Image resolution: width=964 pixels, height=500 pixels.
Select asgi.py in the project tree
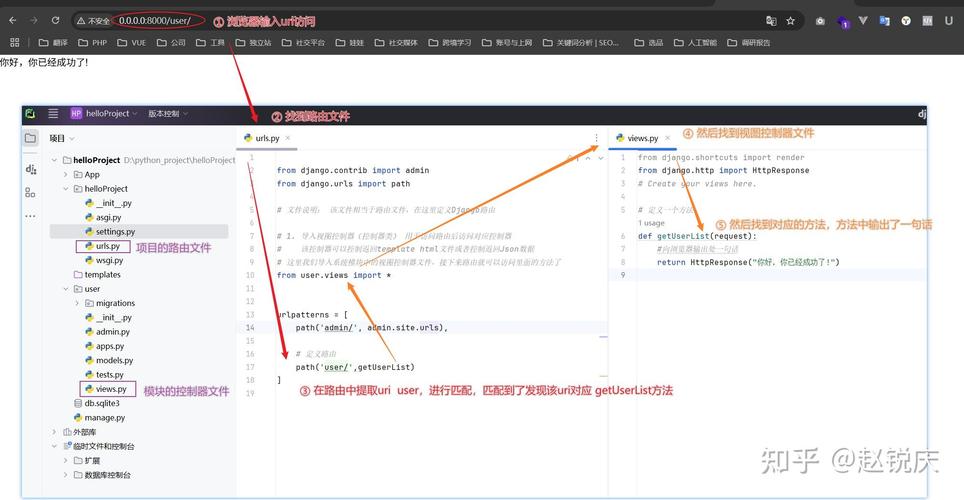click(103, 217)
